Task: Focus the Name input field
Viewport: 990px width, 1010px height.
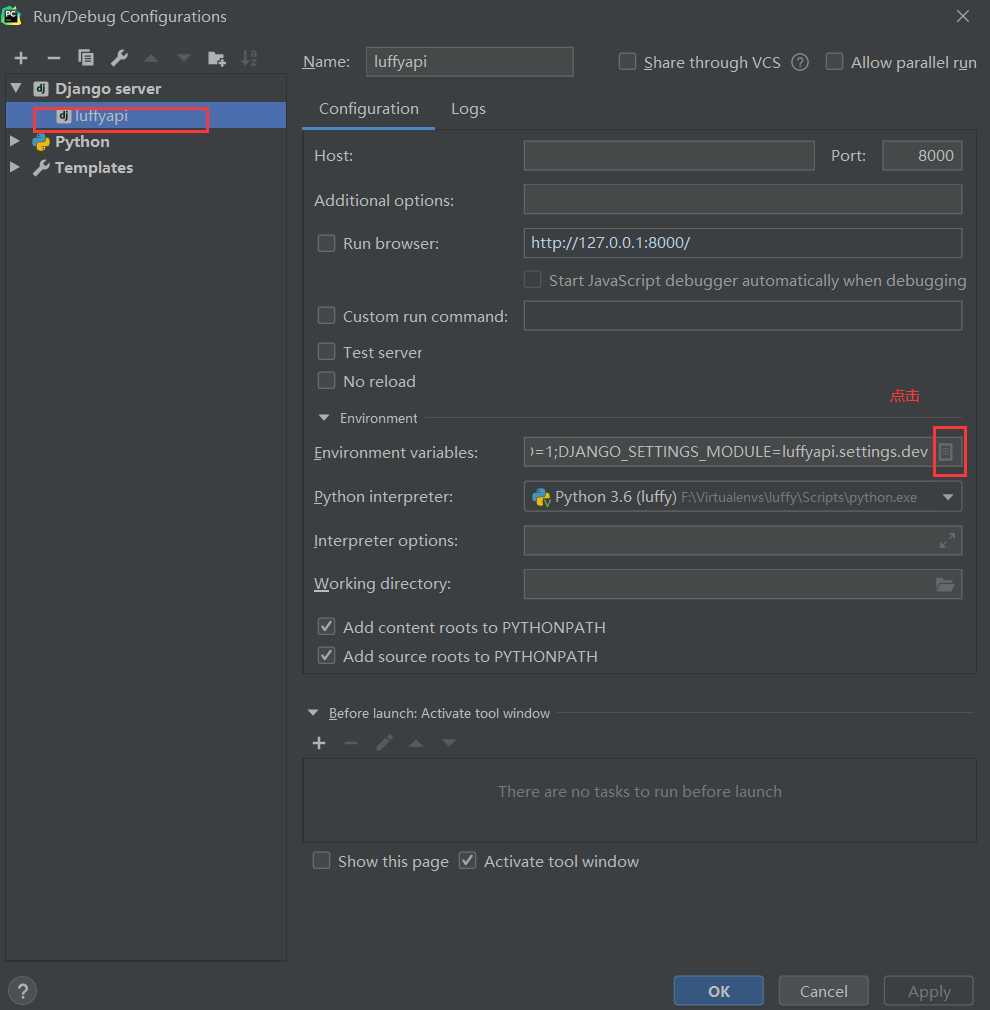Action: pyautogui.click(x=470, y=62)
